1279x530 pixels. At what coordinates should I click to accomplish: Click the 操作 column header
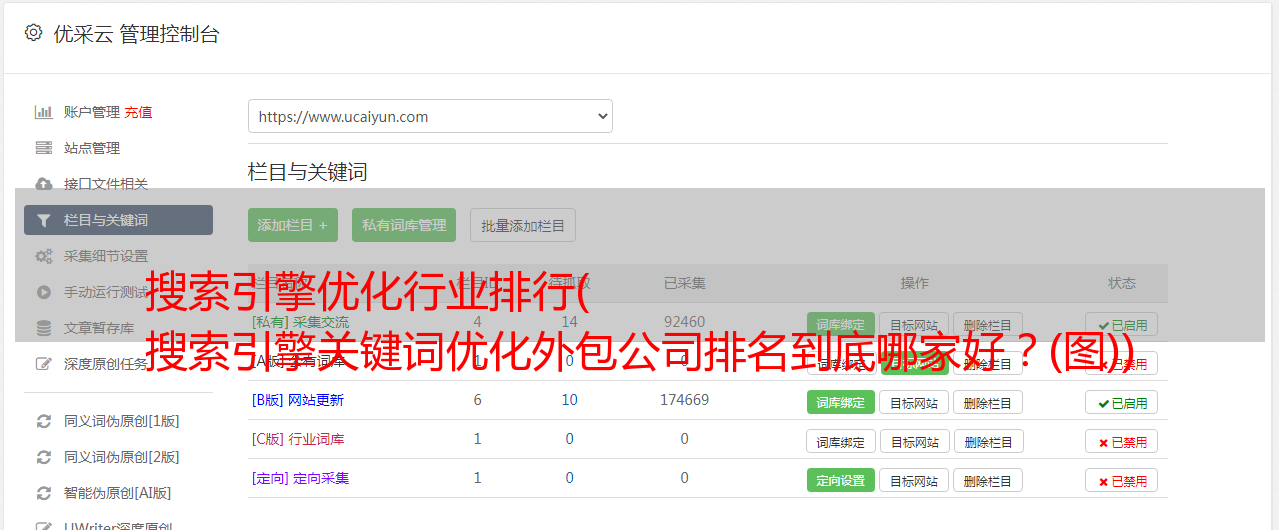click(914, 283)
